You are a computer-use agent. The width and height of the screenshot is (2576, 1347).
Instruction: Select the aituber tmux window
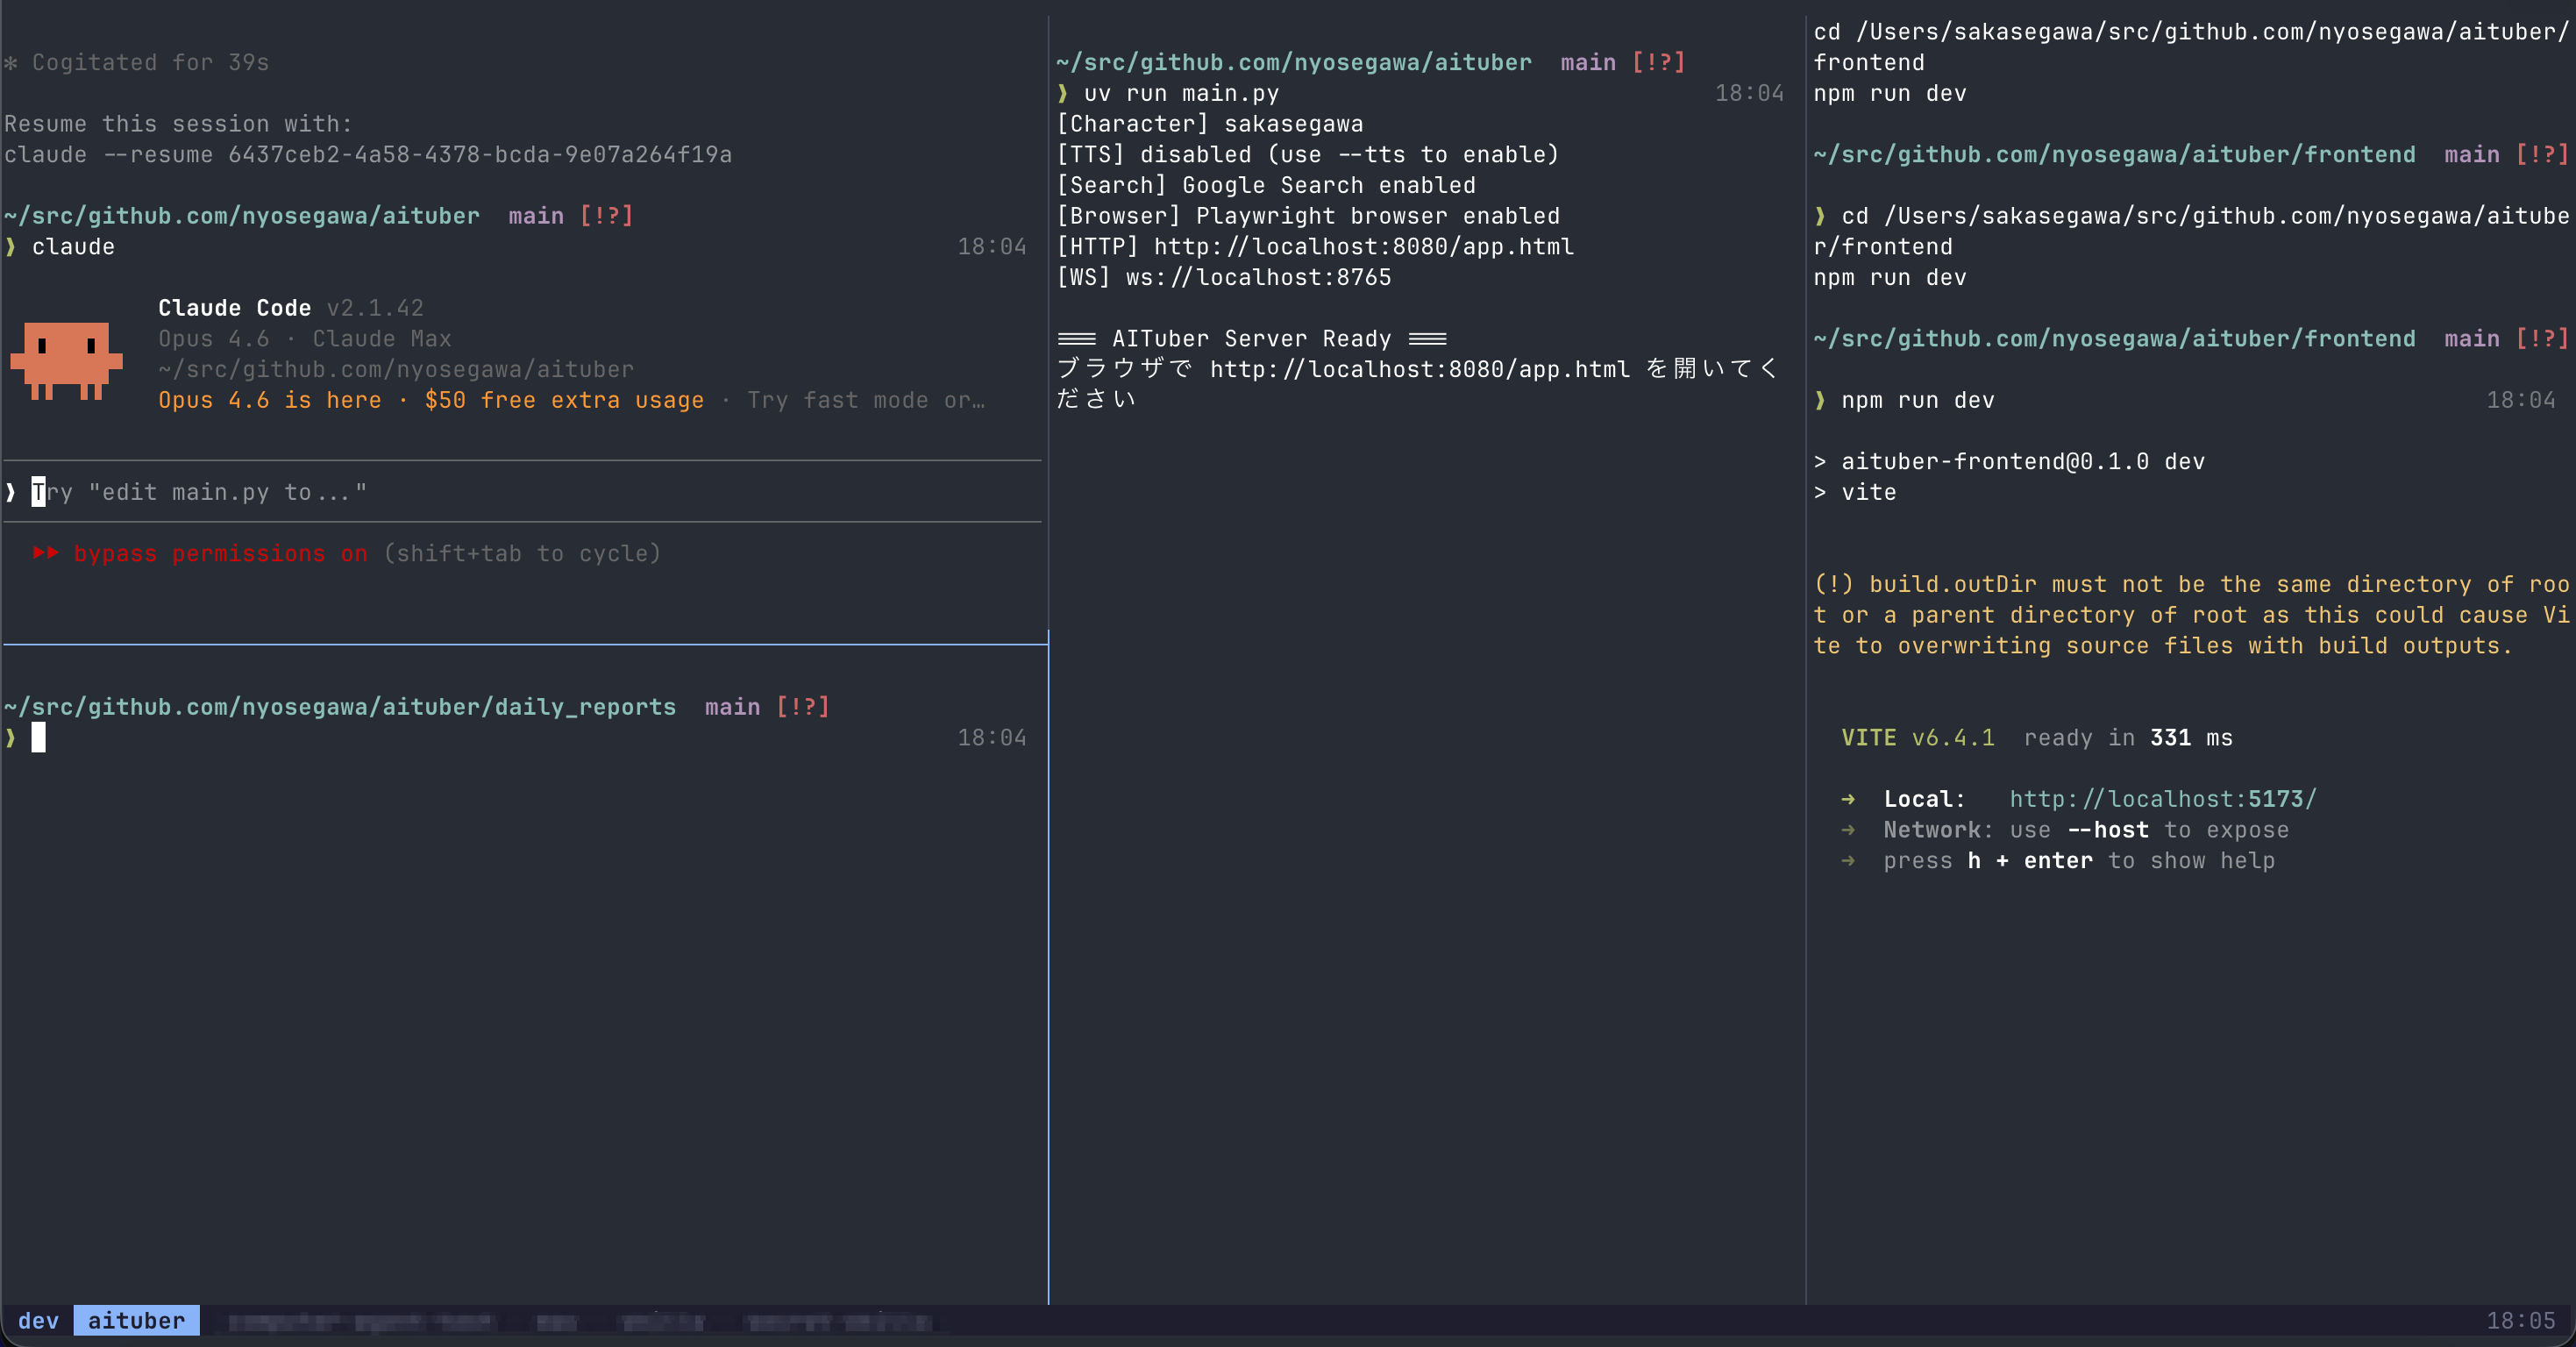point(137,1321)
